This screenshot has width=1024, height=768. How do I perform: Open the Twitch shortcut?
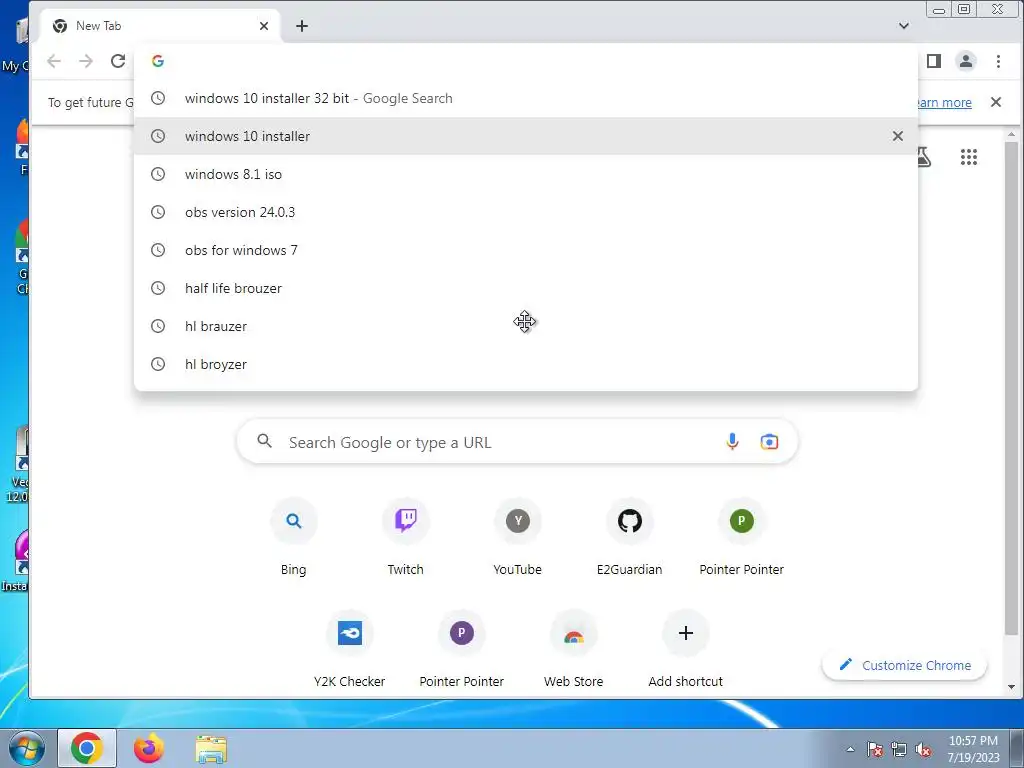(x=406, y=538)
